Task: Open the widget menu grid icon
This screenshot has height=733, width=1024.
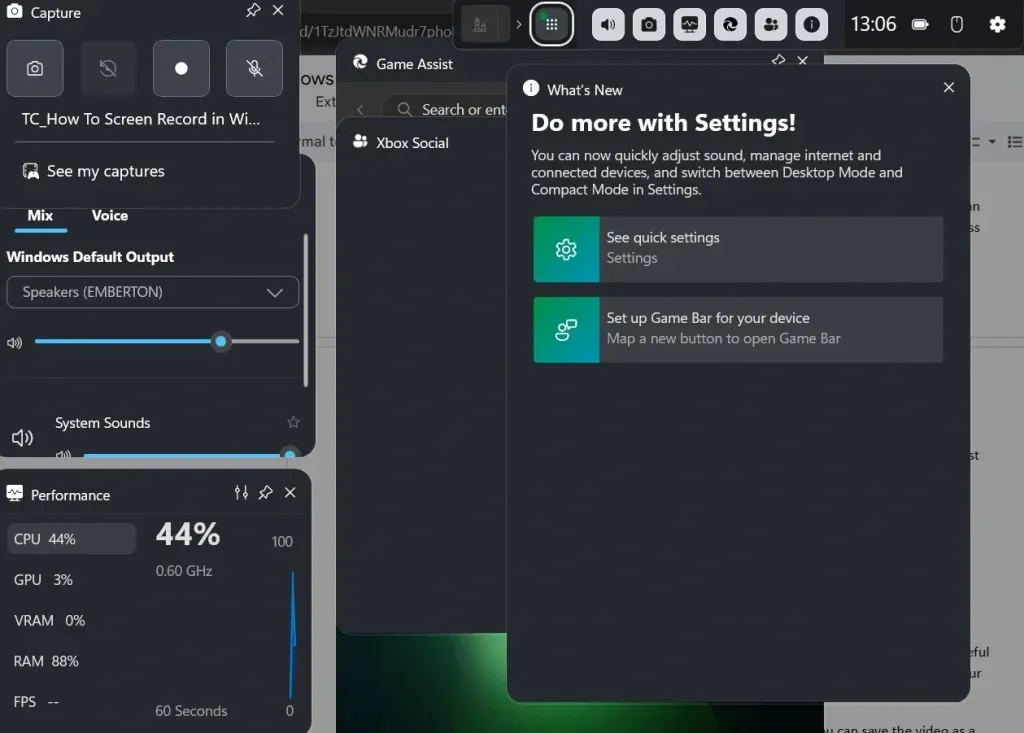Action: [551, 24]
